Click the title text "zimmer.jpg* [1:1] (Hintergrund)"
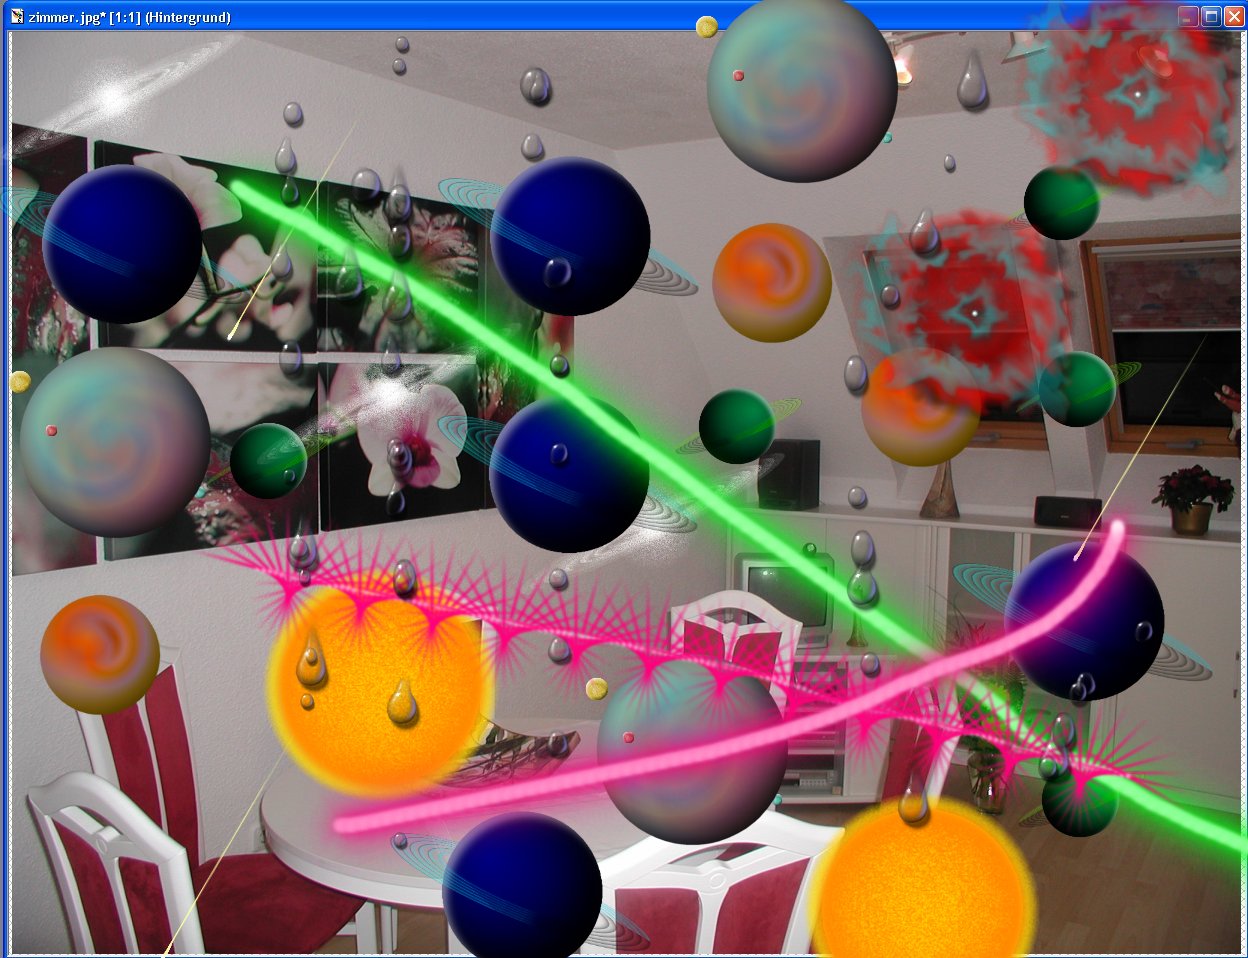The height and width of the screenshot is (958, 1248). tap(130, 17)
